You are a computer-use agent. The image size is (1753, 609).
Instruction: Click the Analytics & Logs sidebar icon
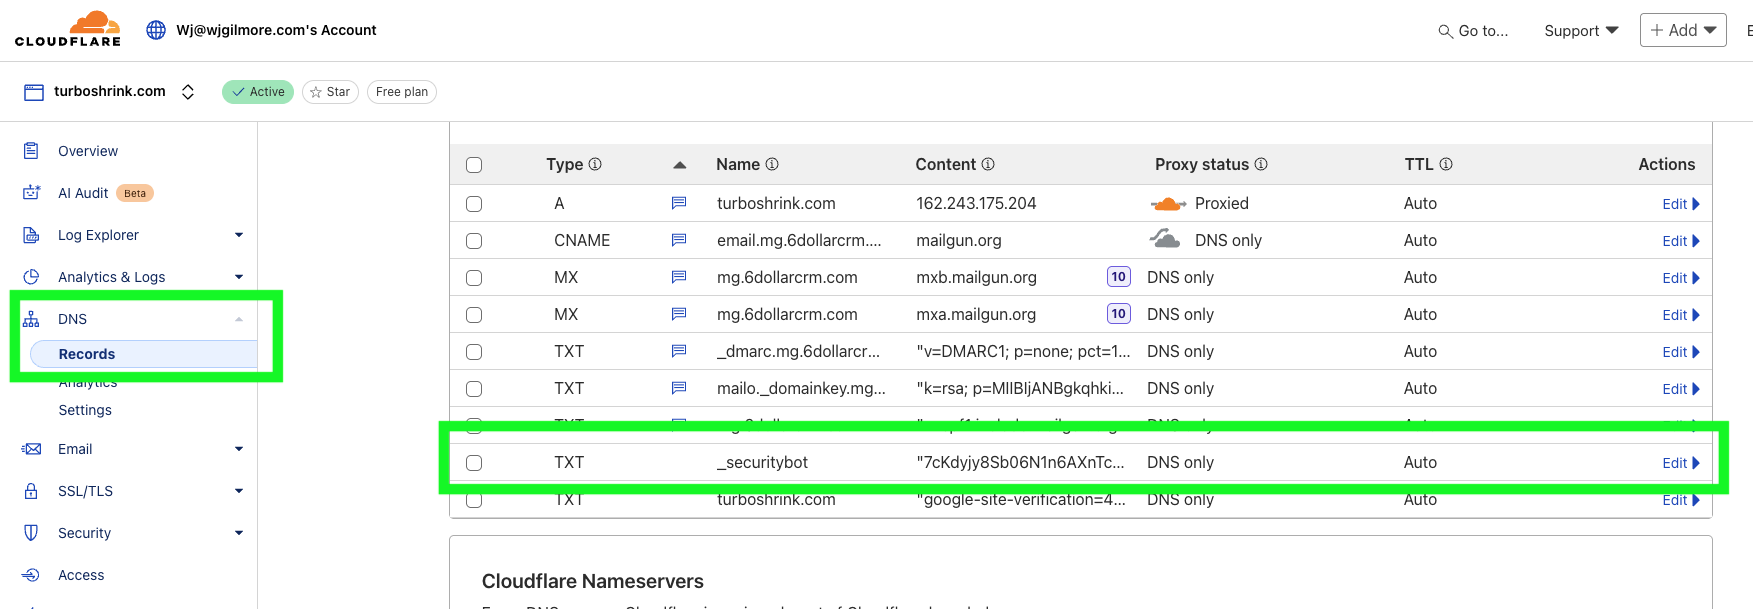pyautogui.click(x=31, y=277)
